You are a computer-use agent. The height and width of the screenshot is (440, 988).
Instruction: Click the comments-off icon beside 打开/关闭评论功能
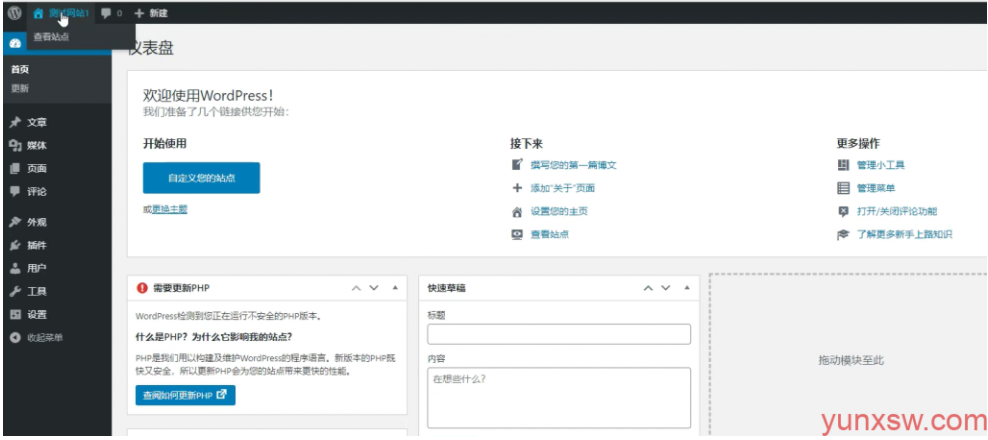843,212
